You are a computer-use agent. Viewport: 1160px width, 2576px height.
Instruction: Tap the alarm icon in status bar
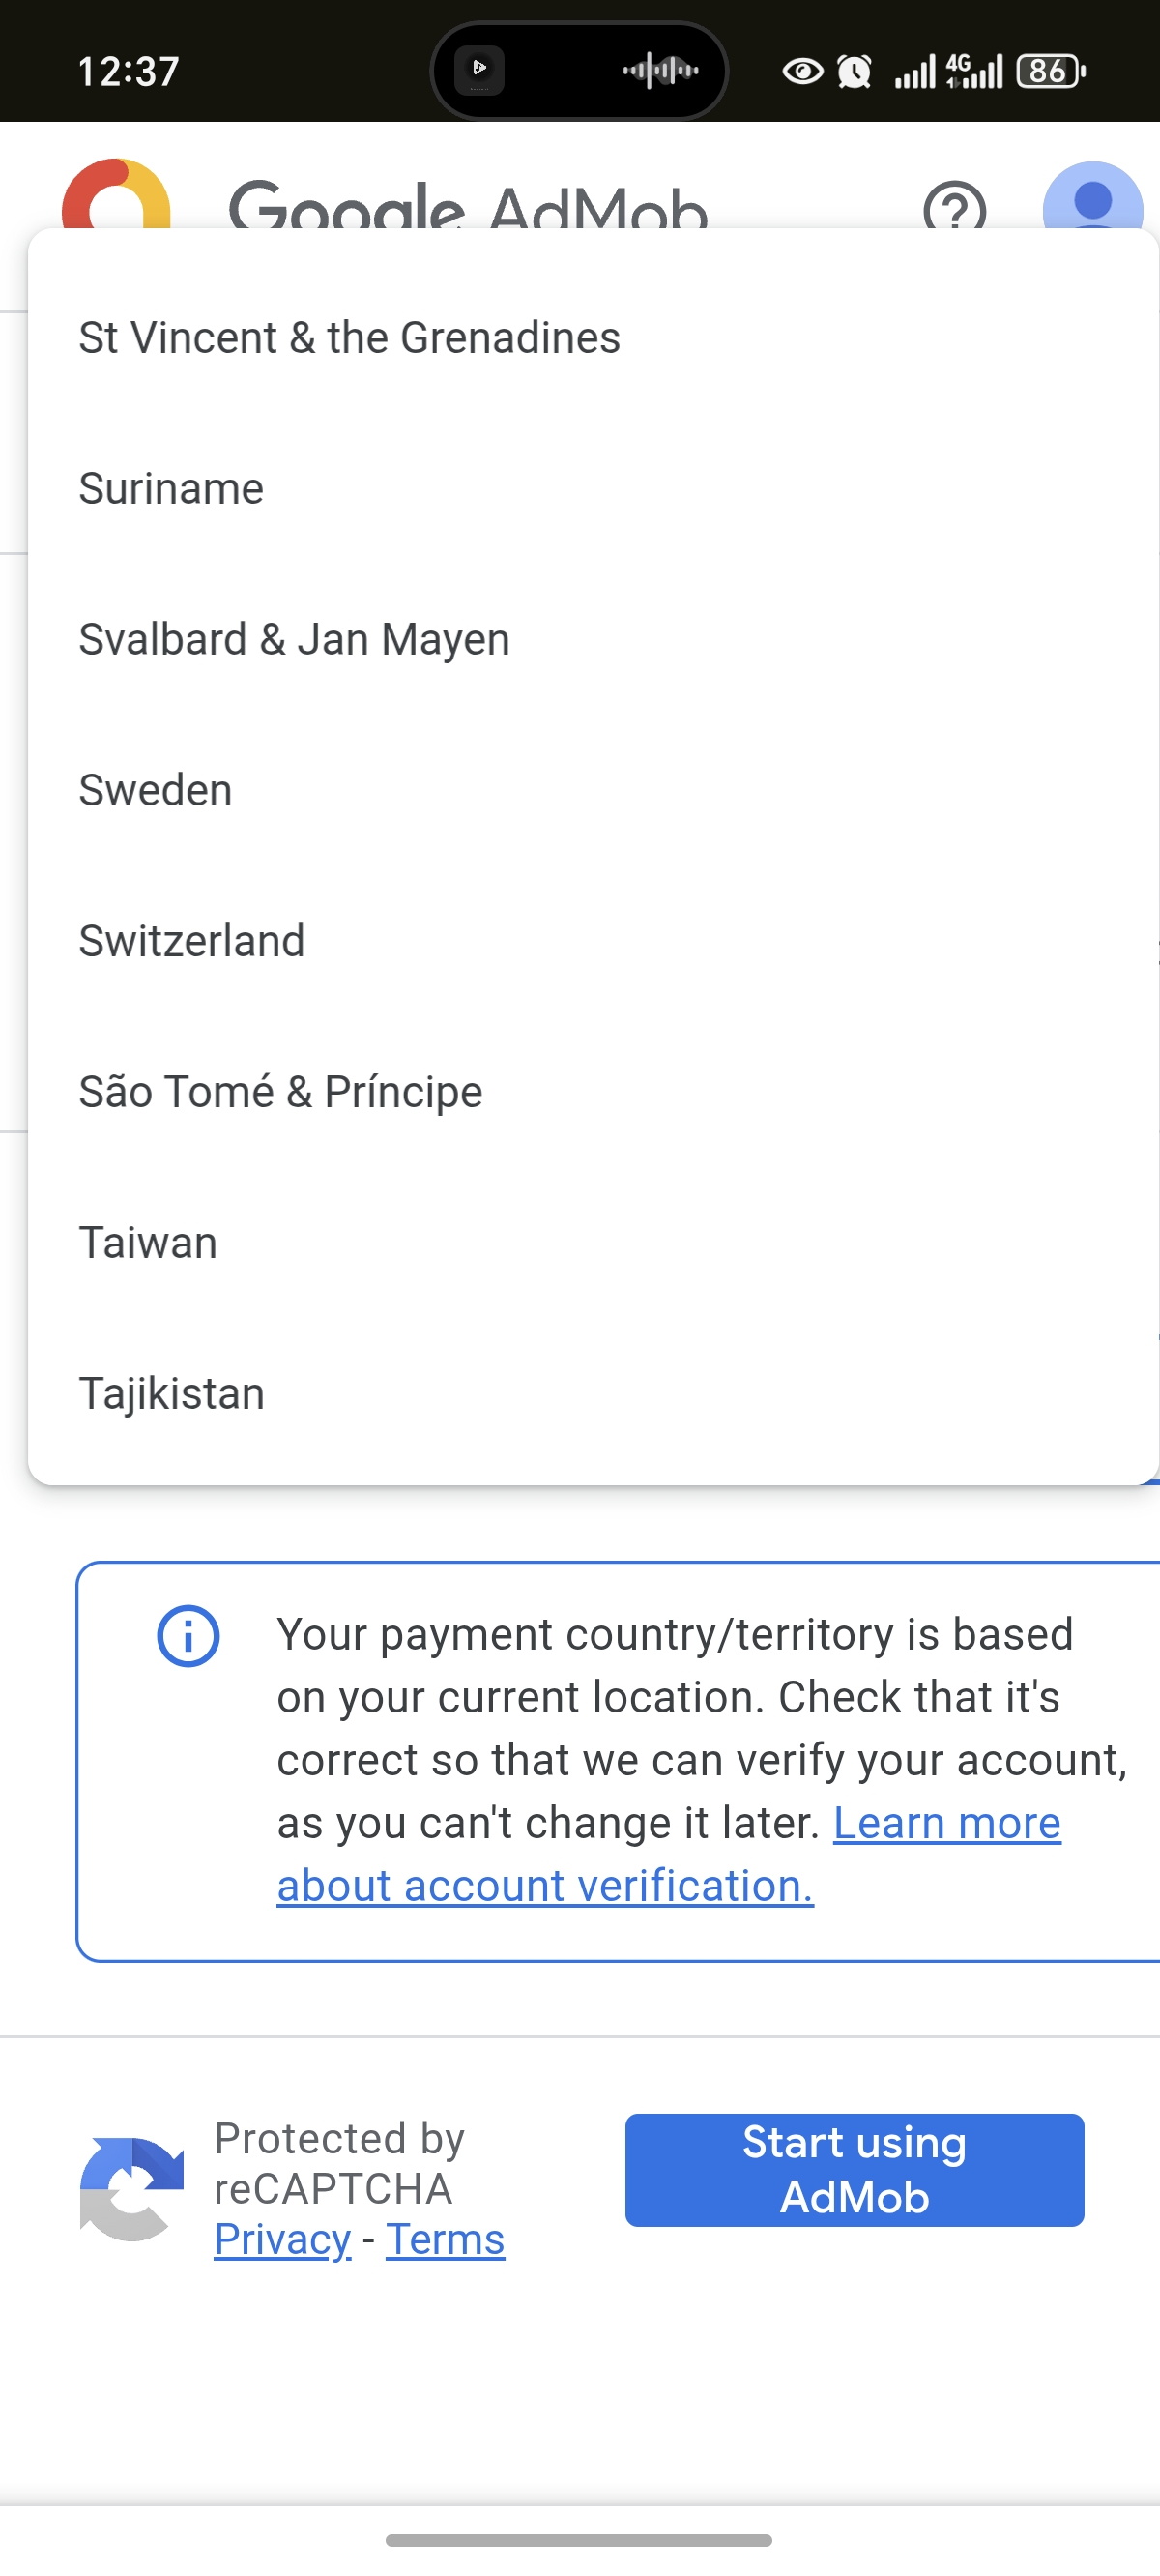854,71
